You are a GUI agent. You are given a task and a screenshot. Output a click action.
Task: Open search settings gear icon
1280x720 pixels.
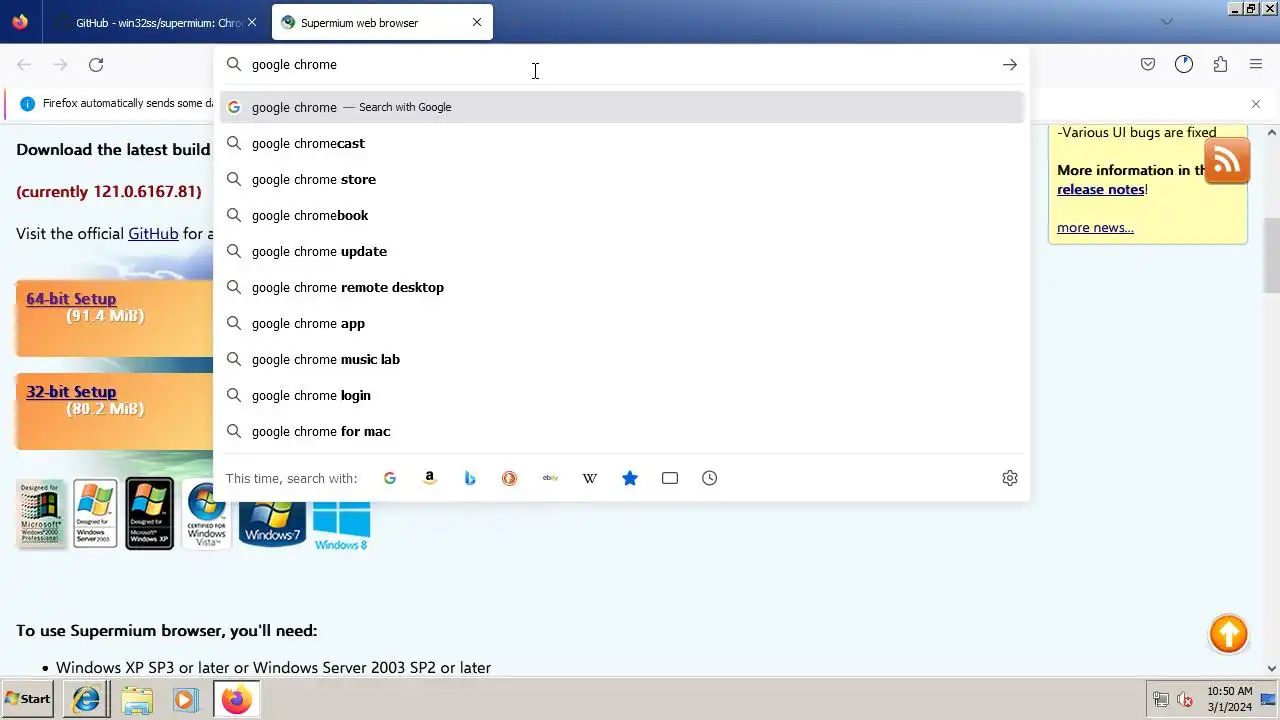1010,478
